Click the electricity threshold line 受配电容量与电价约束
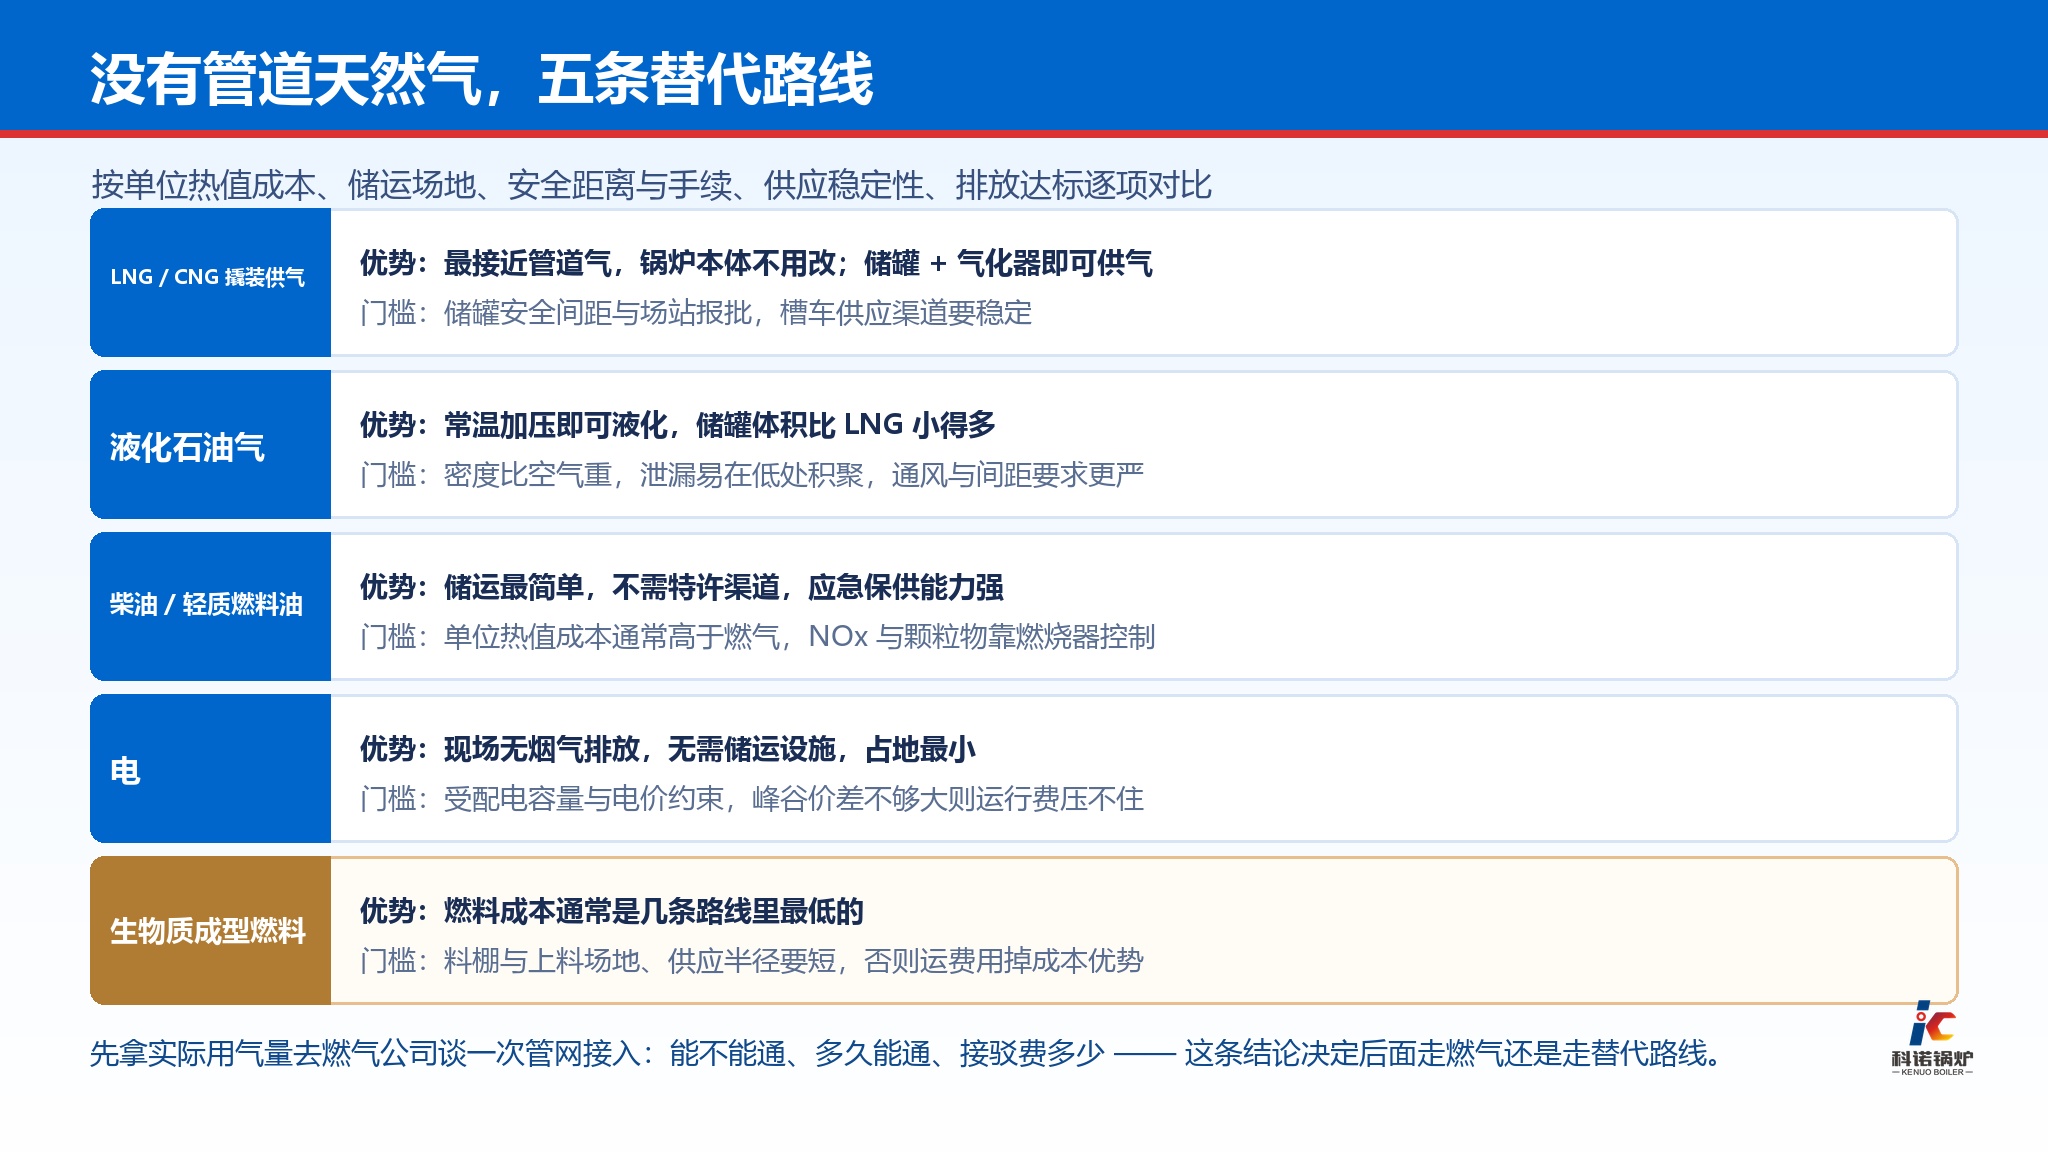 pos(752,799)
